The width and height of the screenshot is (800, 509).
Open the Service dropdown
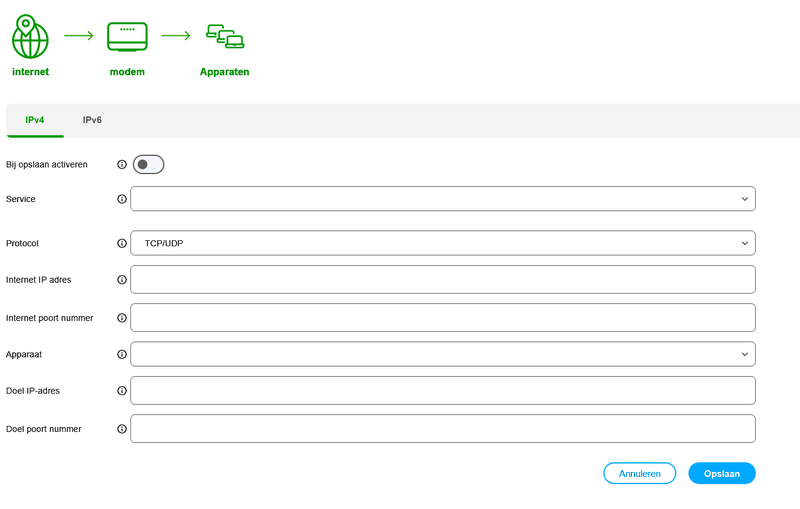(x=442, y=199)
